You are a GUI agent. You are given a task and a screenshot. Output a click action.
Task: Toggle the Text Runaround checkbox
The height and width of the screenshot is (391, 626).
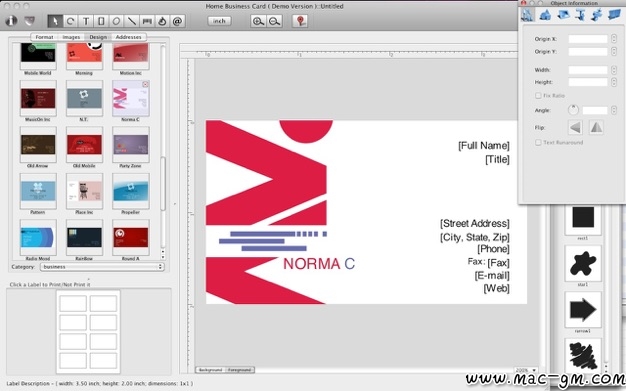click(538, 142)
